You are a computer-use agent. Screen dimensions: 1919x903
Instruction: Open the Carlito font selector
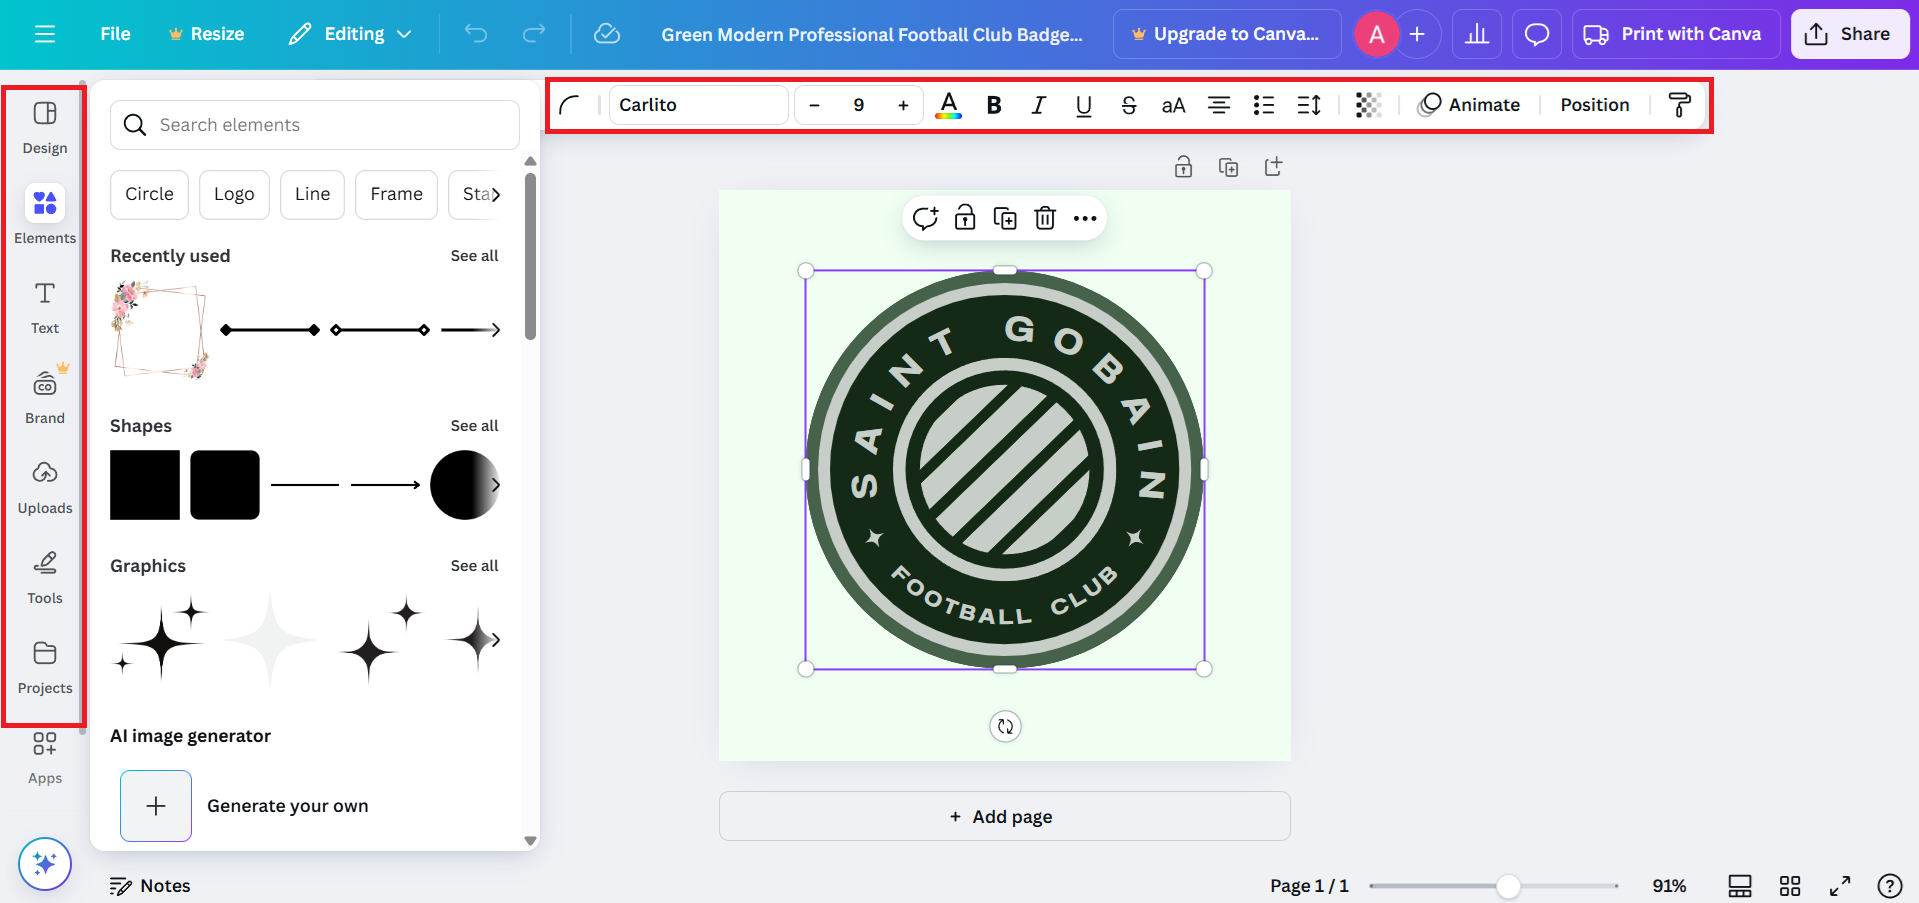click(x=699, y=105)
